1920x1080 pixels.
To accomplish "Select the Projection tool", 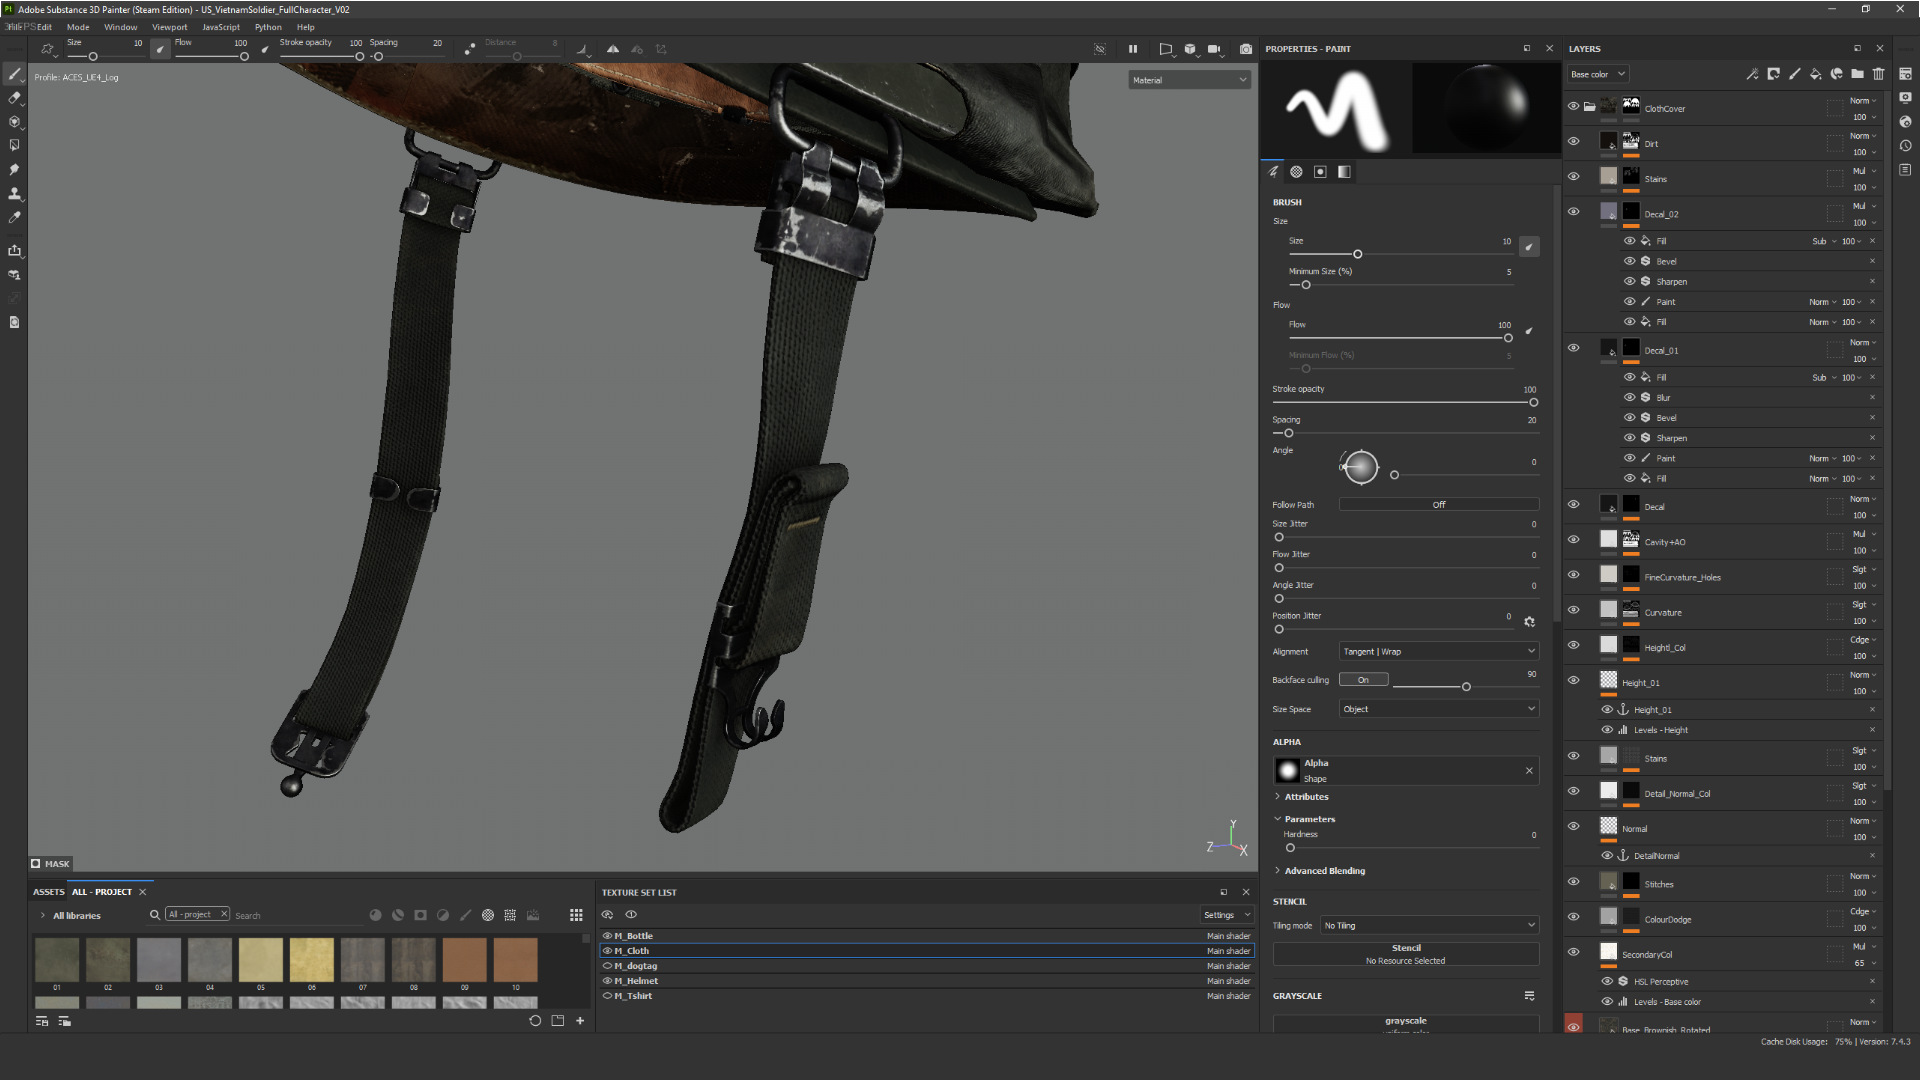I will (x=14, y=122).
